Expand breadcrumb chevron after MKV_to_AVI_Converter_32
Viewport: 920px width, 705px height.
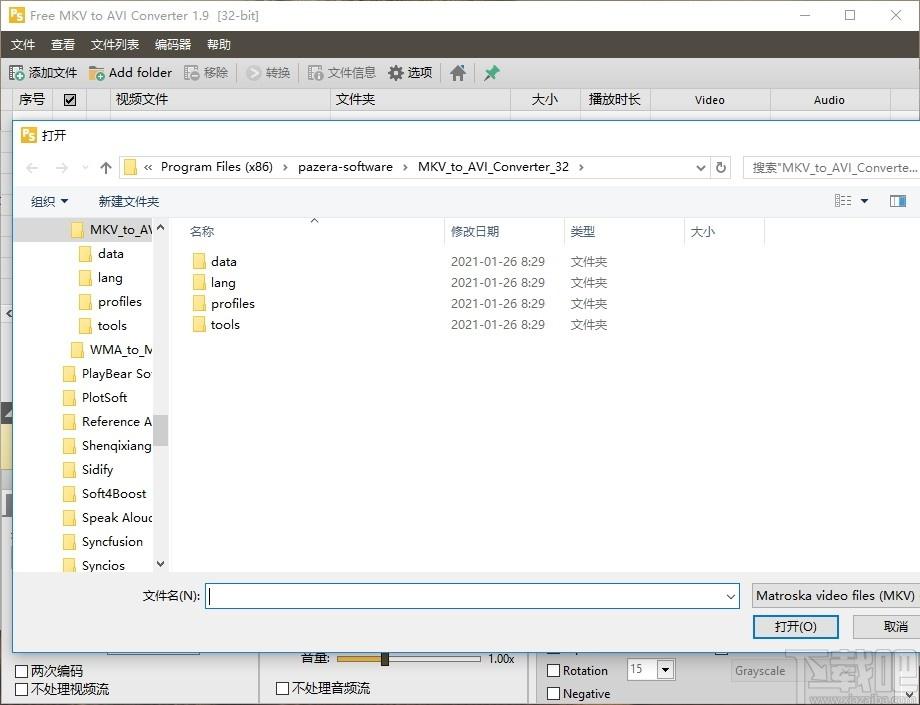[581, 168]
